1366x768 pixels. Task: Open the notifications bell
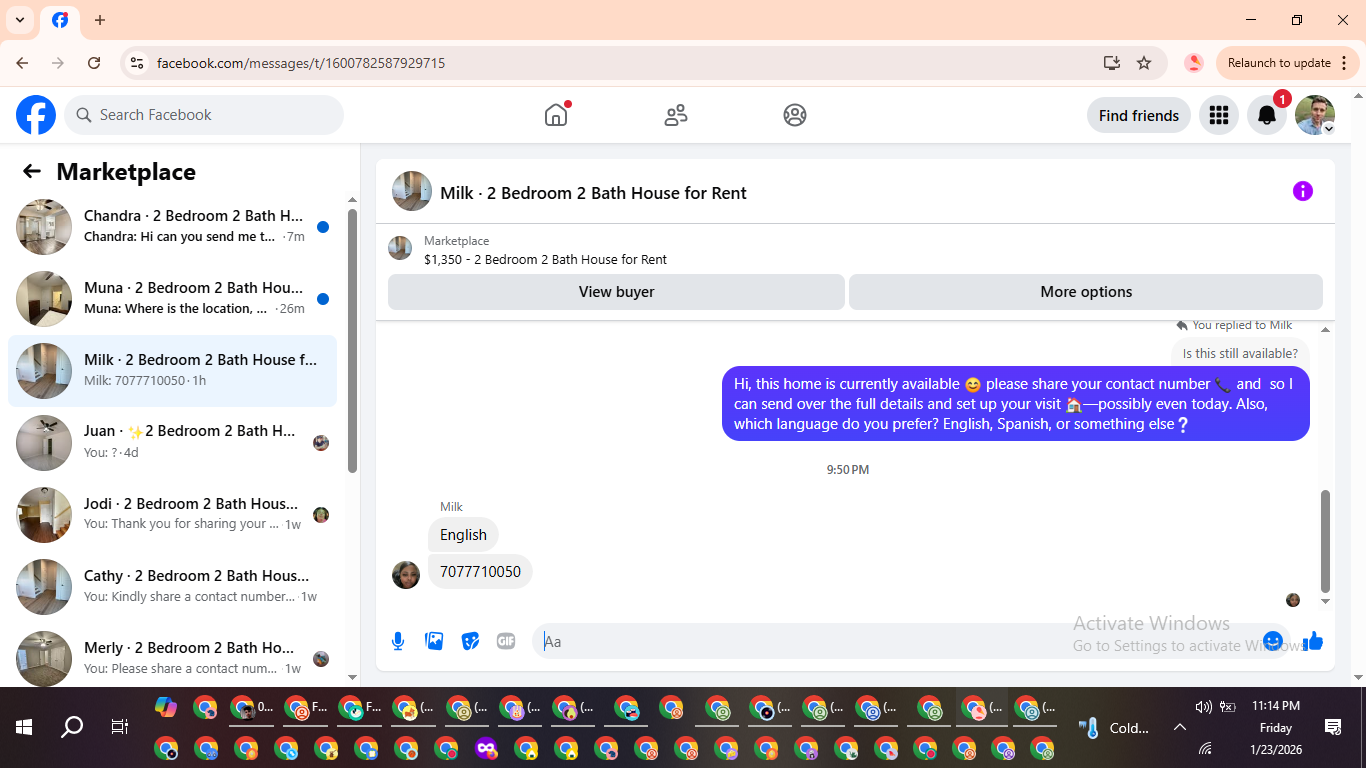[1266, 115]
